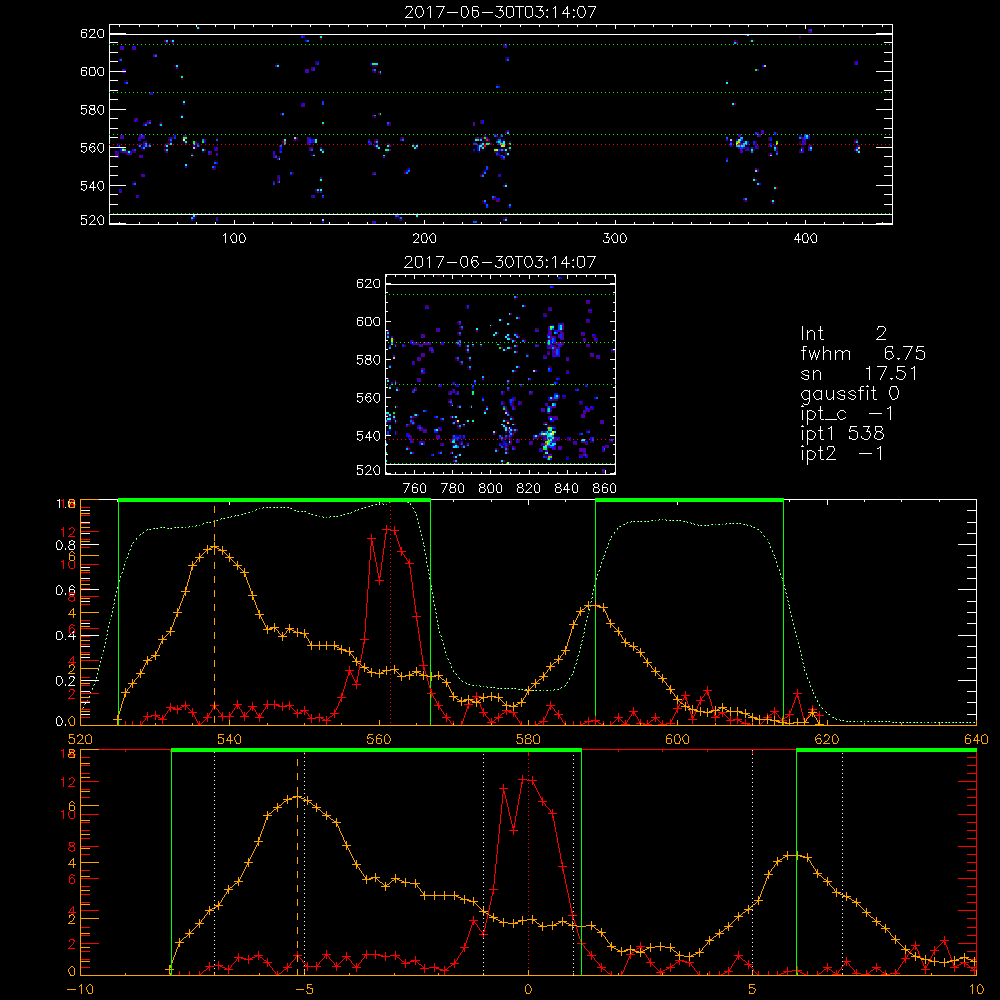Click x-axis label 760 on middle plot
The height and width of the screenshot is (1000, 1000).
pos(415,489)
